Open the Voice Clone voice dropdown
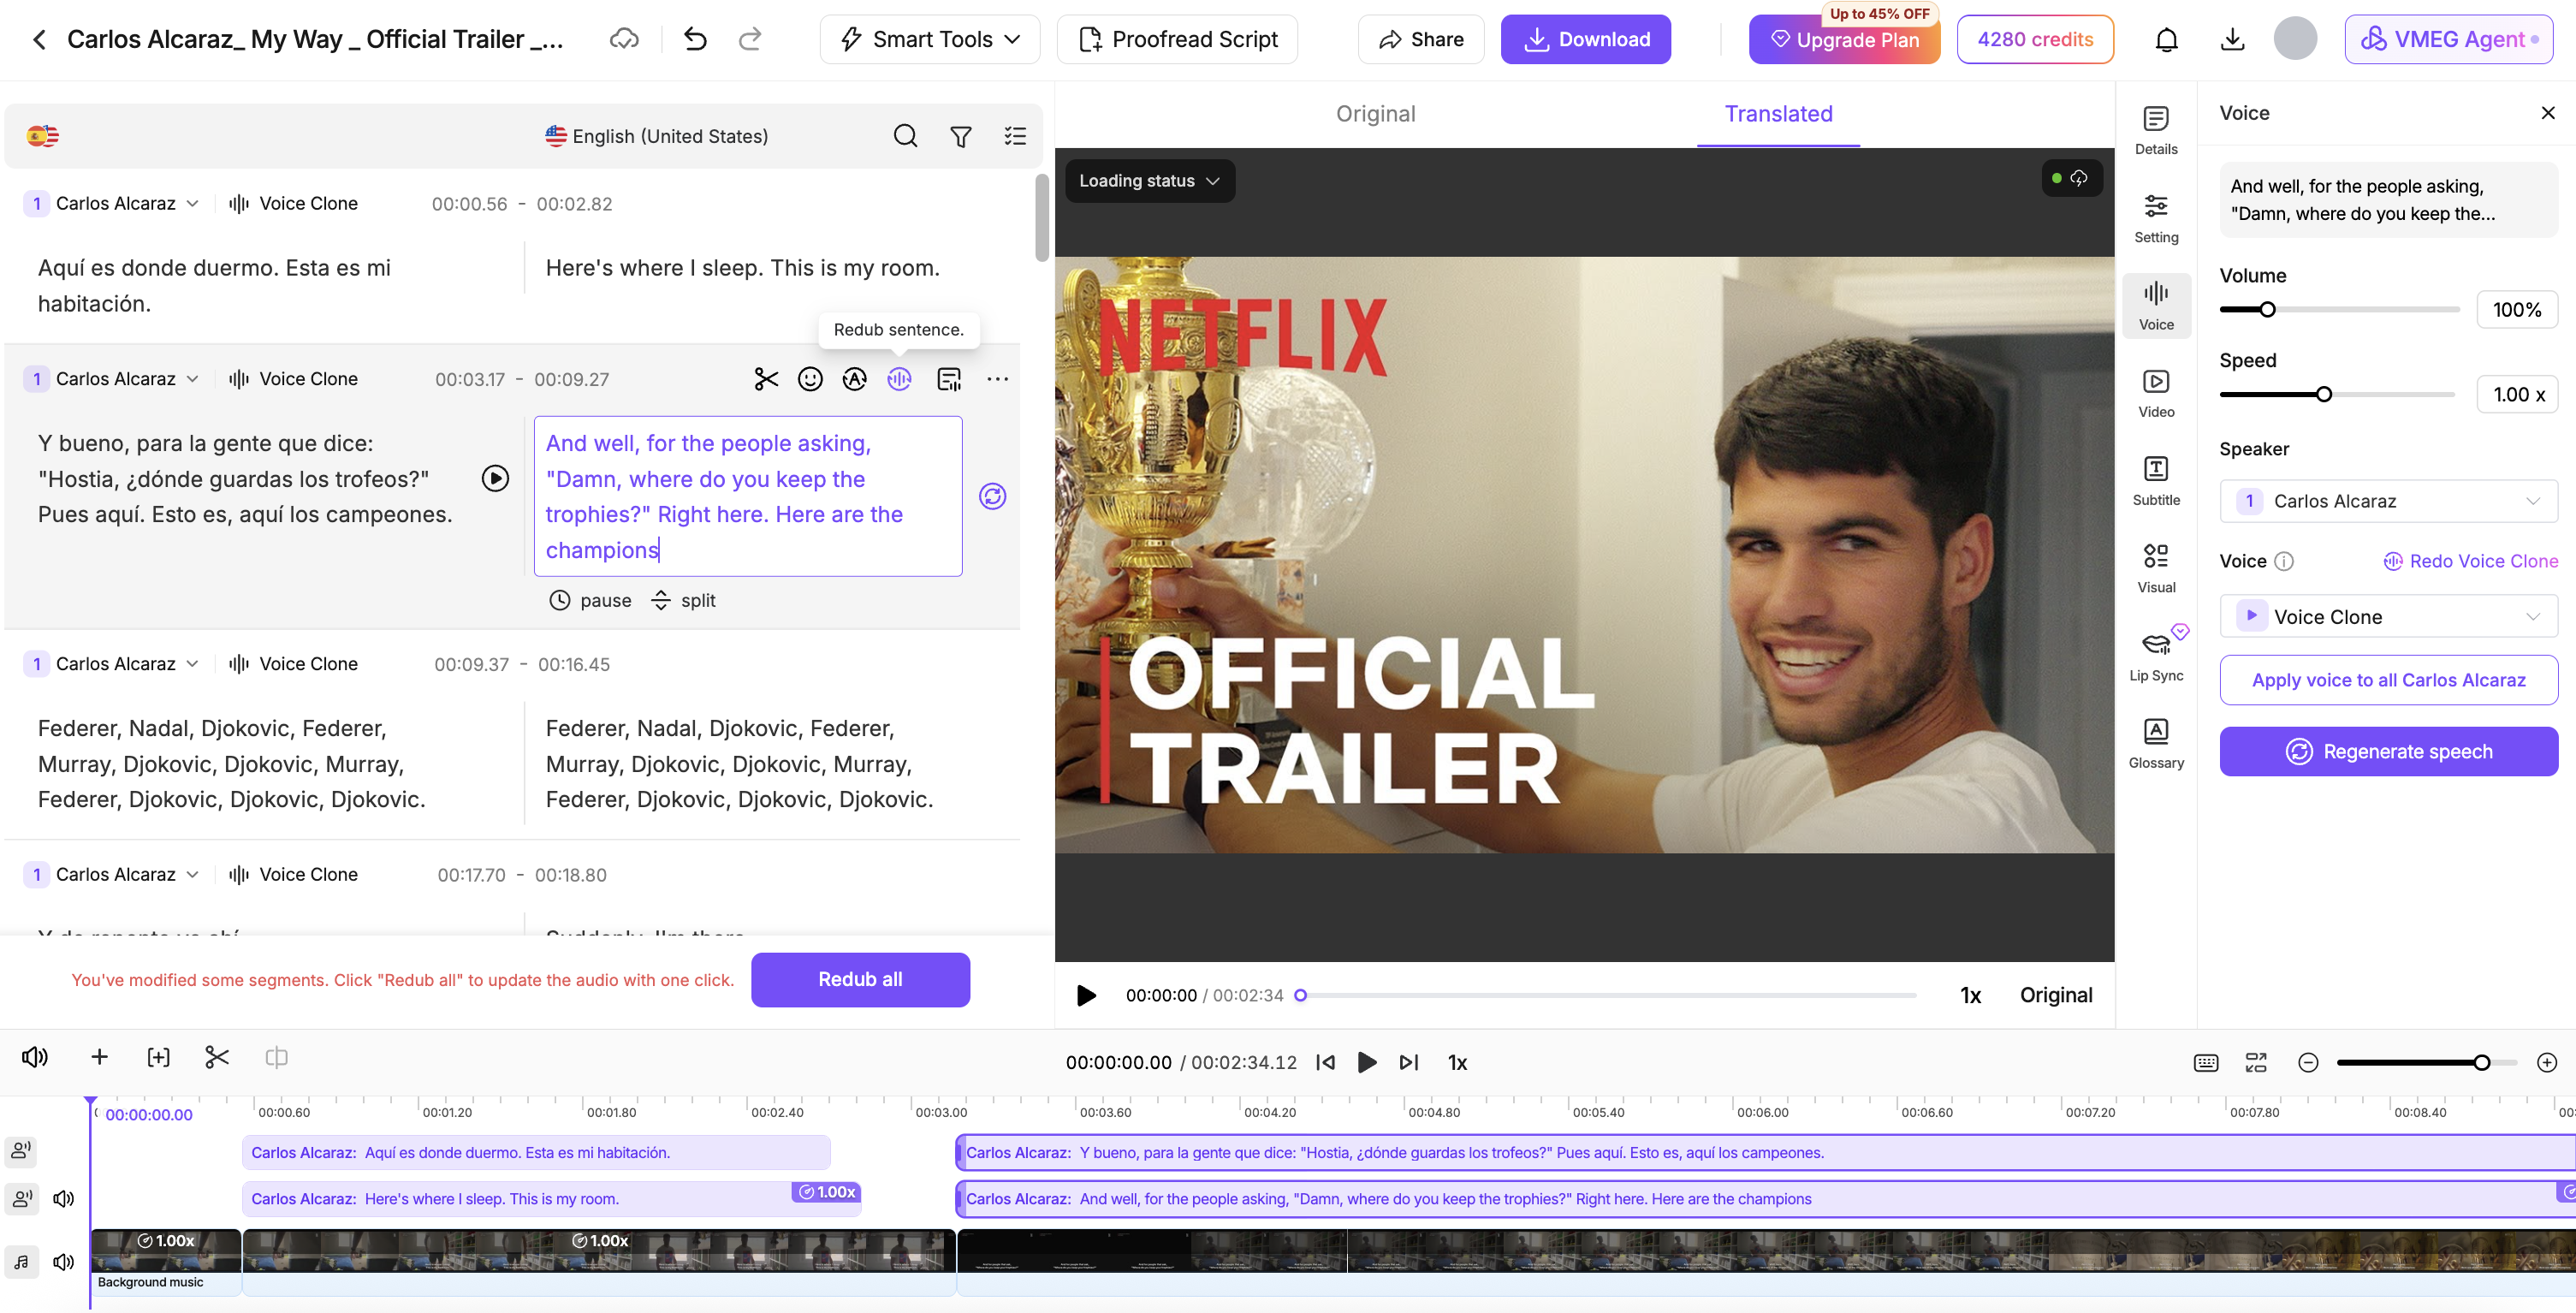Image resolution: width=2576 pixels, height=1313 pixels. pos(2388,616)
